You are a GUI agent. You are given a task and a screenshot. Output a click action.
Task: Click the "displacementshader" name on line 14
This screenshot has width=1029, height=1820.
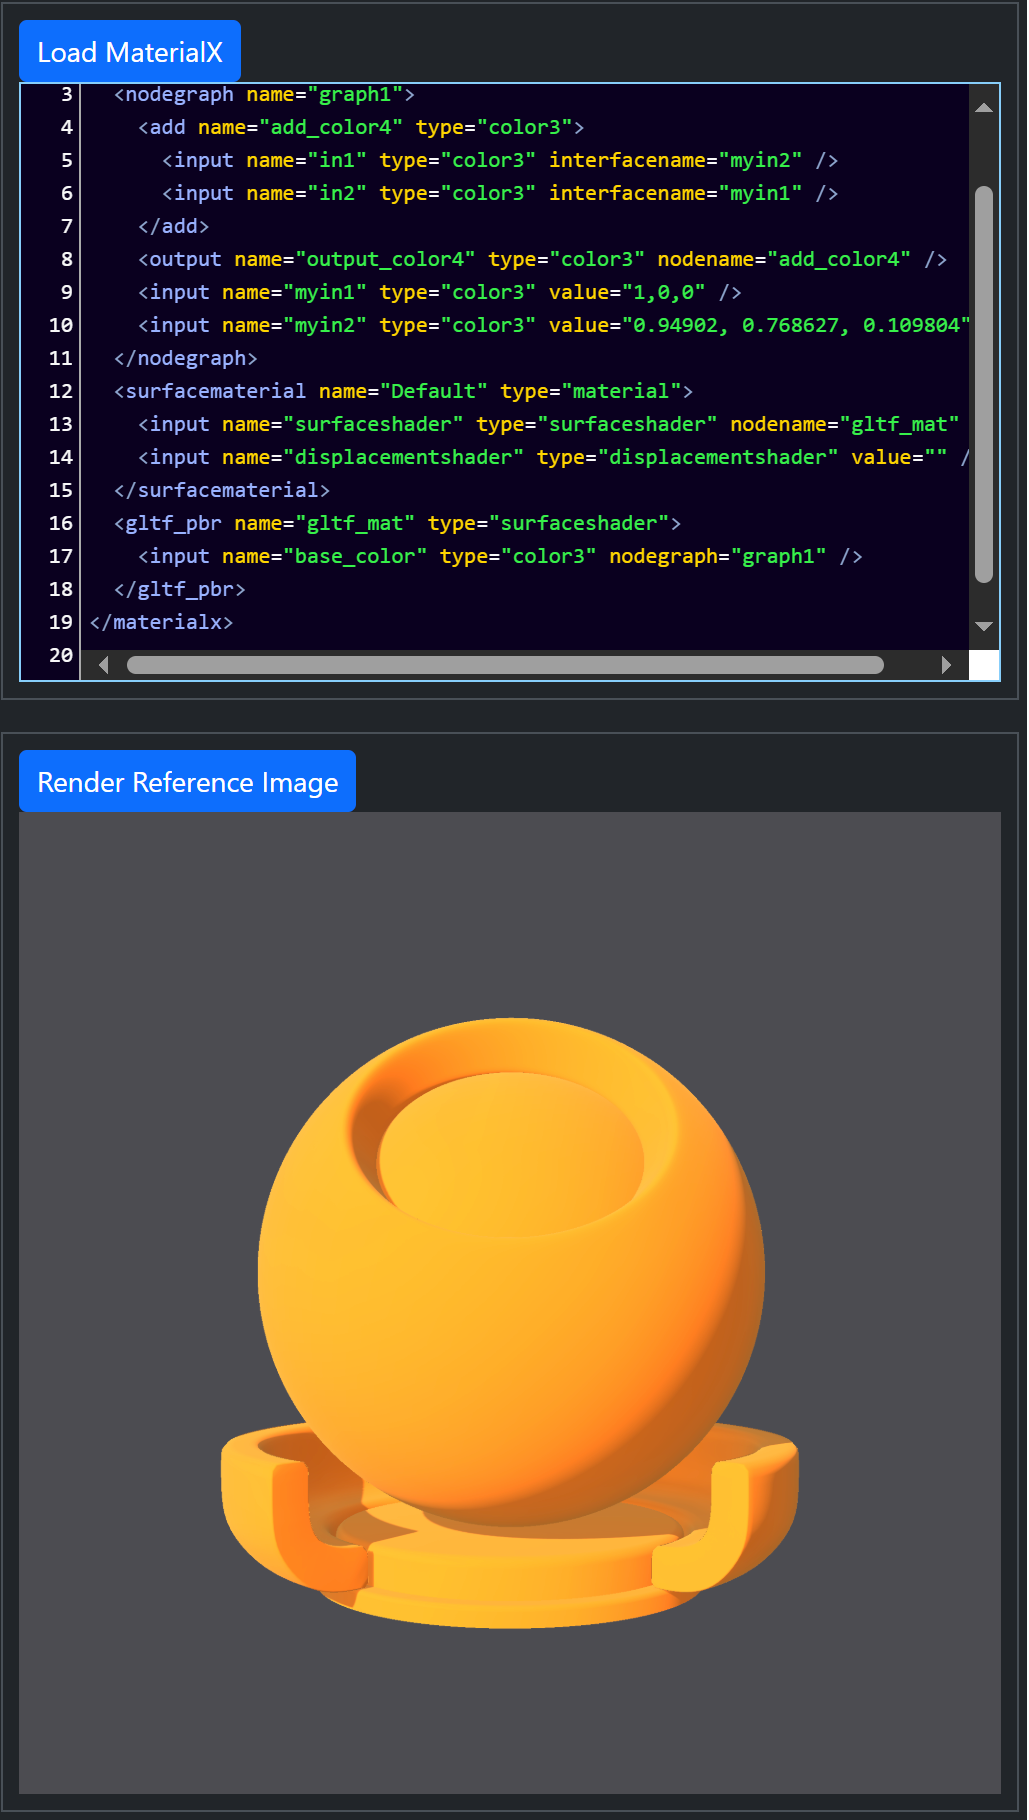(x=403, y=457)
